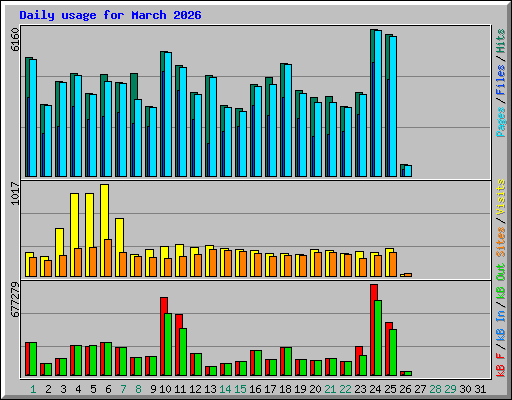Click day 20 on the x-axis
The width and height of the screenshot is (512, 400).
click(x=315, y=389)
